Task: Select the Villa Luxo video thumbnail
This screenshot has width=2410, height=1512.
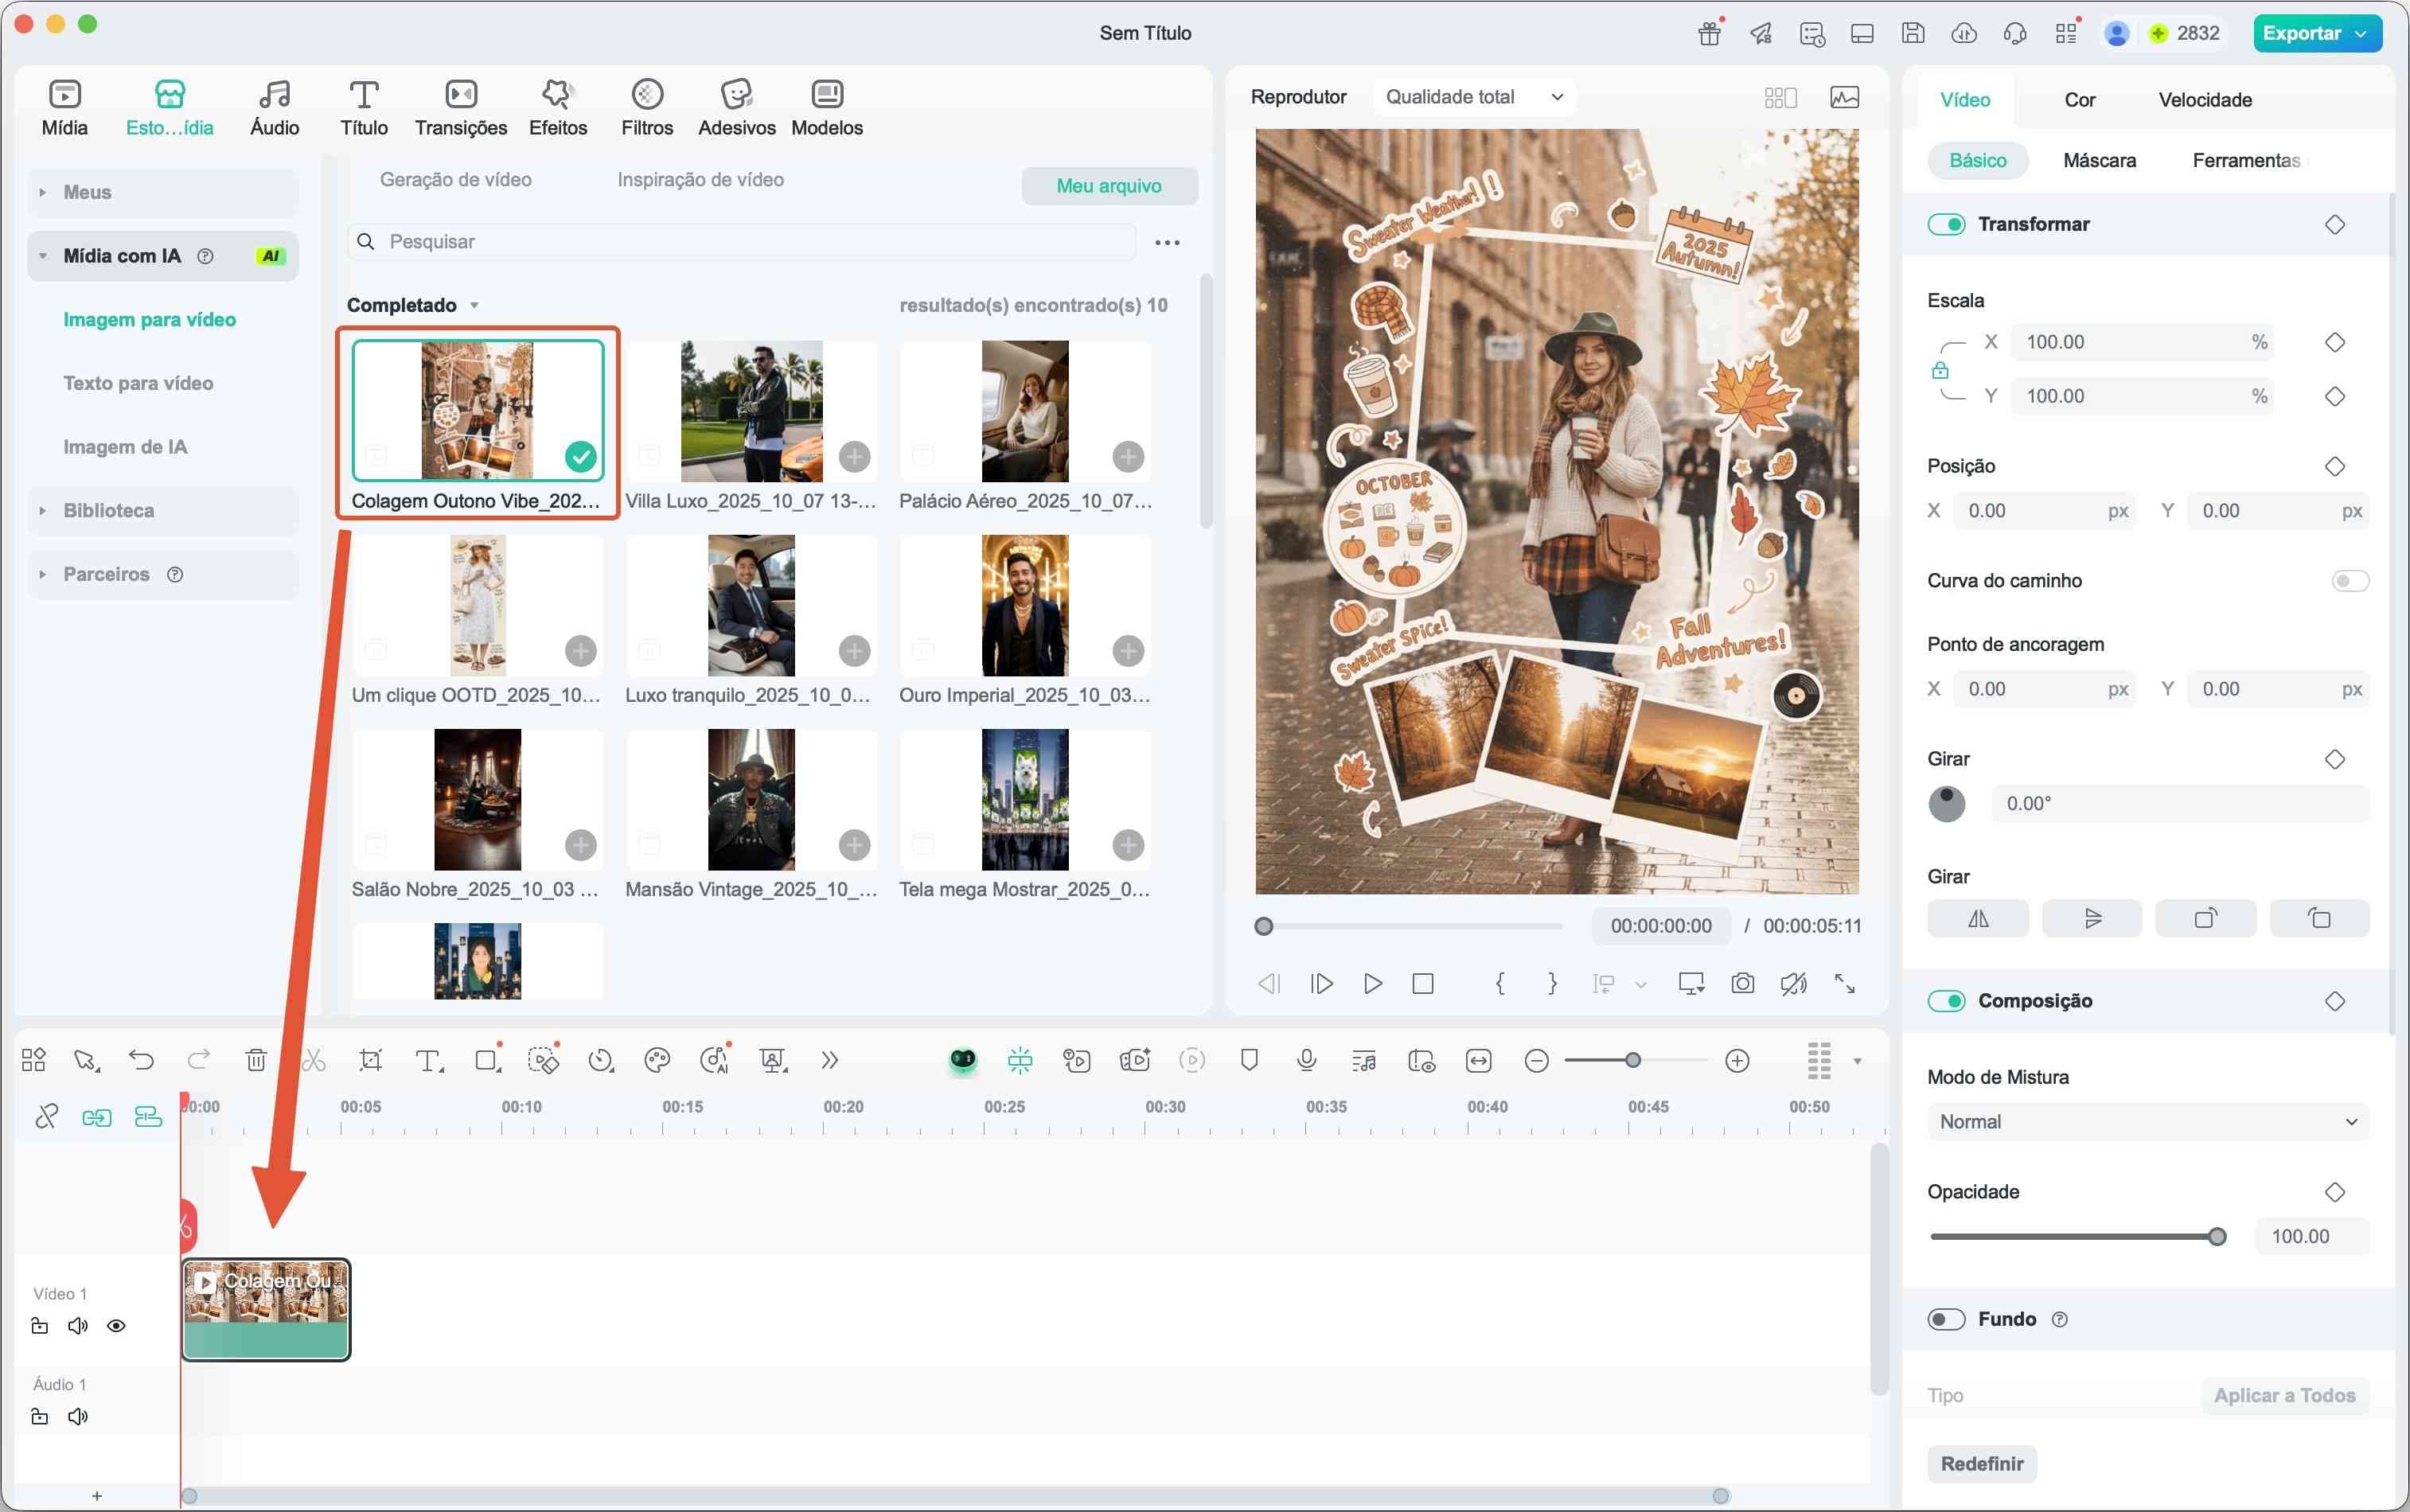Action: 751,412
